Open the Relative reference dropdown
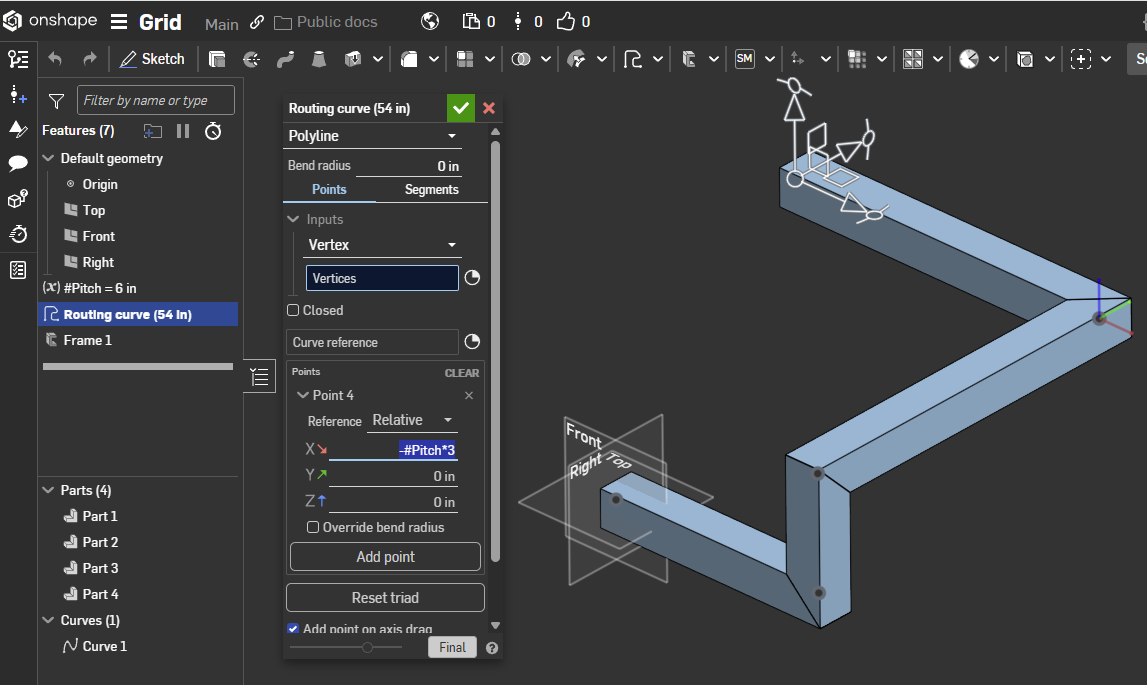This screenshot has width=1147, height=685. [x=413, y=421]
